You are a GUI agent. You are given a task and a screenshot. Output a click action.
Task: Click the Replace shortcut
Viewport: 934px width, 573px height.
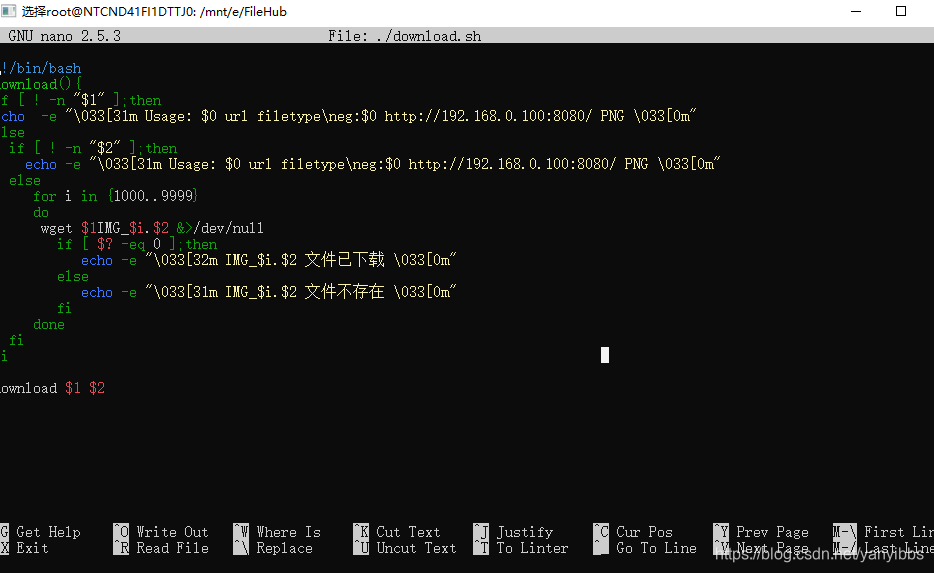click(x=273, y=548)
